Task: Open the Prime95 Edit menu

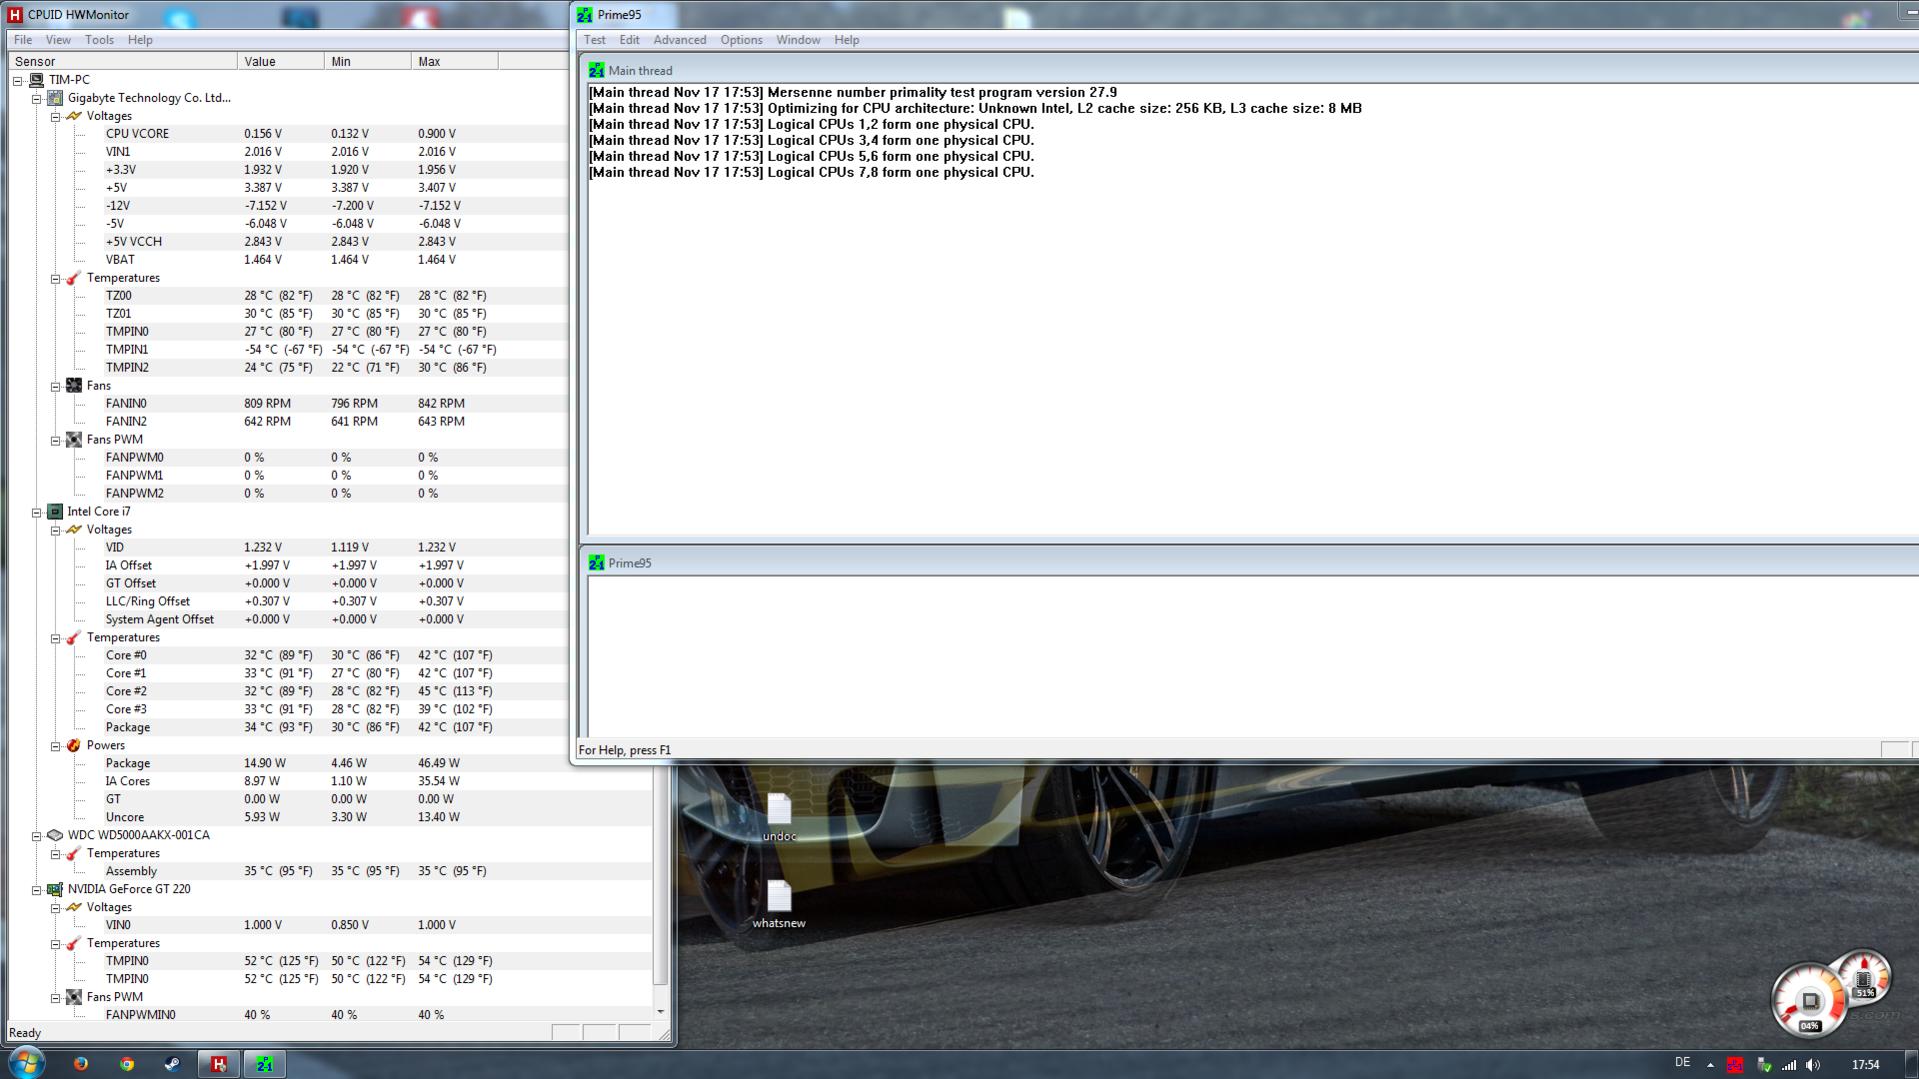Action: click(629, 40)
